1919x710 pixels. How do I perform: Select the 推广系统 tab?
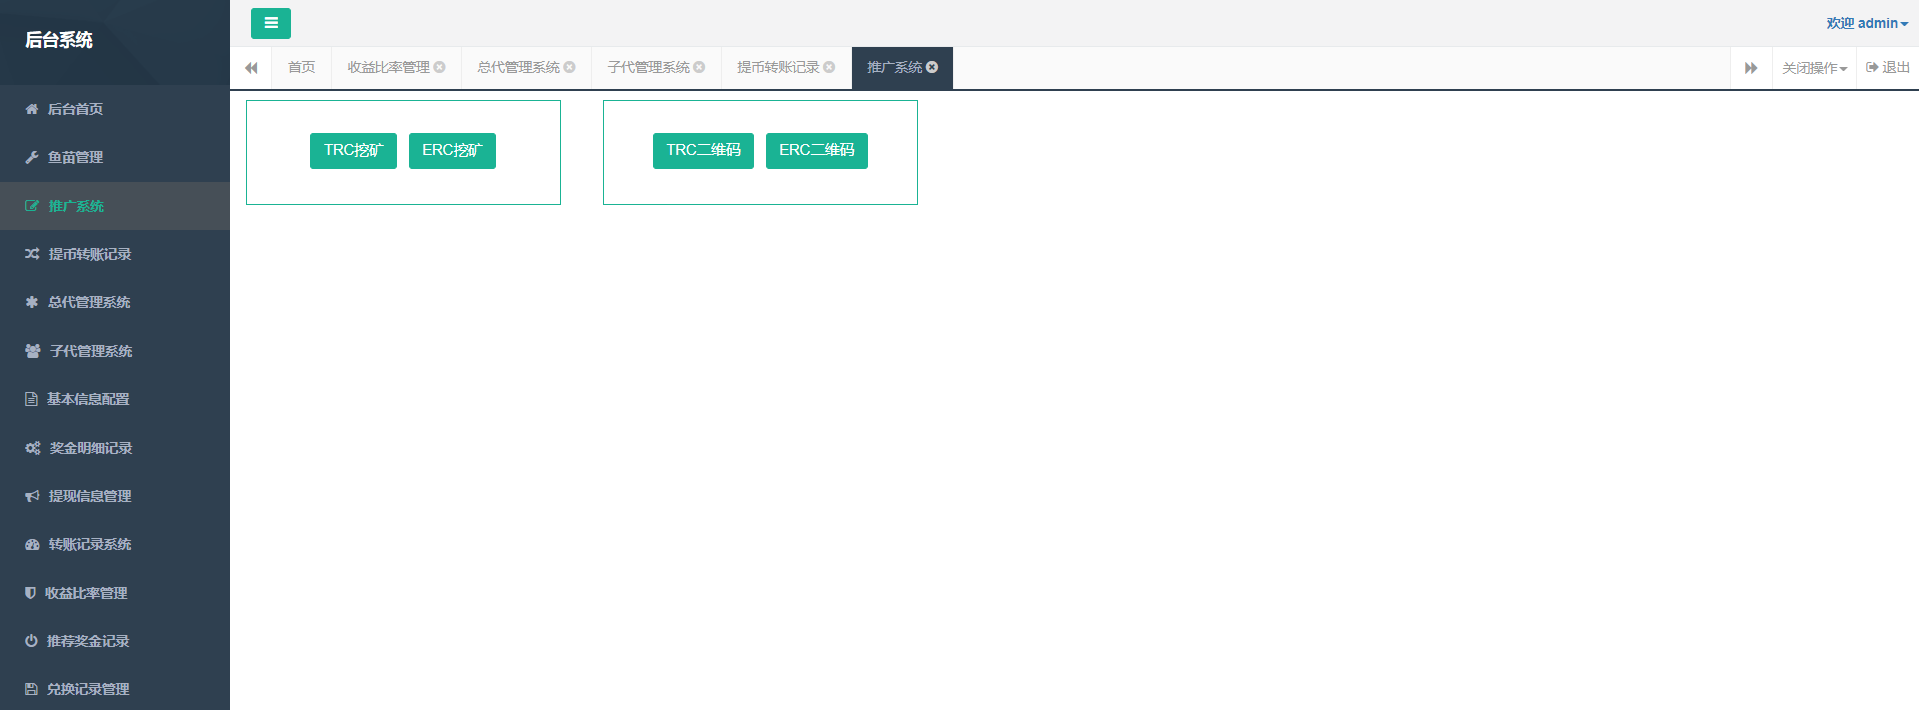(x=894, y=67)
